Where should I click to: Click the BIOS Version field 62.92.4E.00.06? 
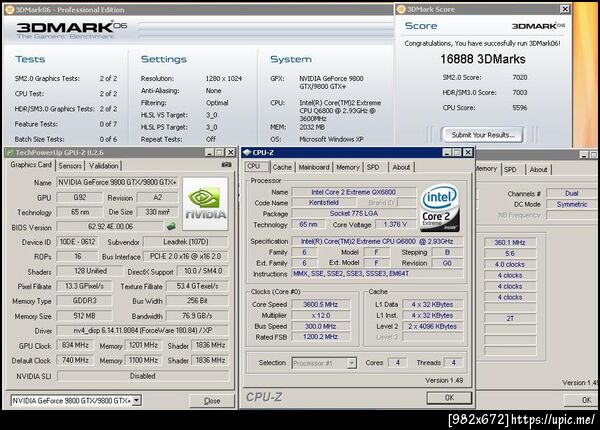[x=110, y=226]
